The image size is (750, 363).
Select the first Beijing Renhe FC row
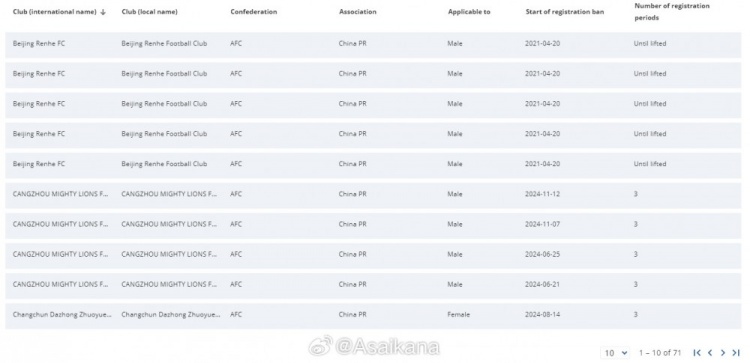[373, 44]
